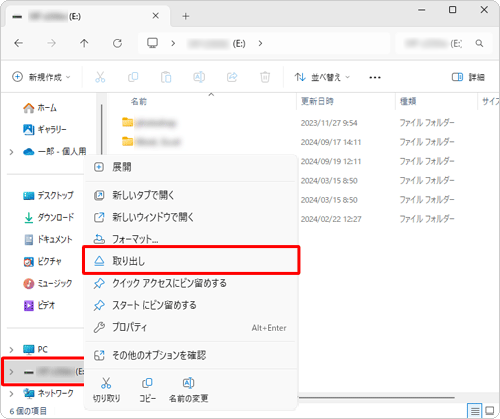Viewport: 500px width, 419px height.
Task: Click the navigation pane vertical scrollbar
Action: click(x=102, y=130)
